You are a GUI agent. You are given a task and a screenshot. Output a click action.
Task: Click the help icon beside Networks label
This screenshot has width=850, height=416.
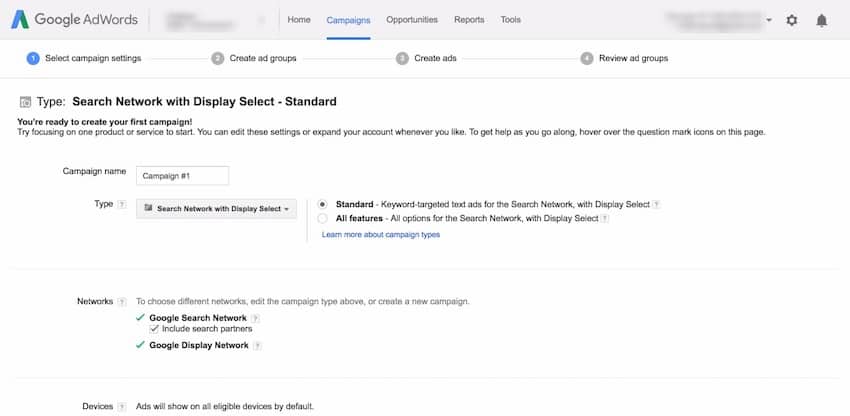pos(122,301)
